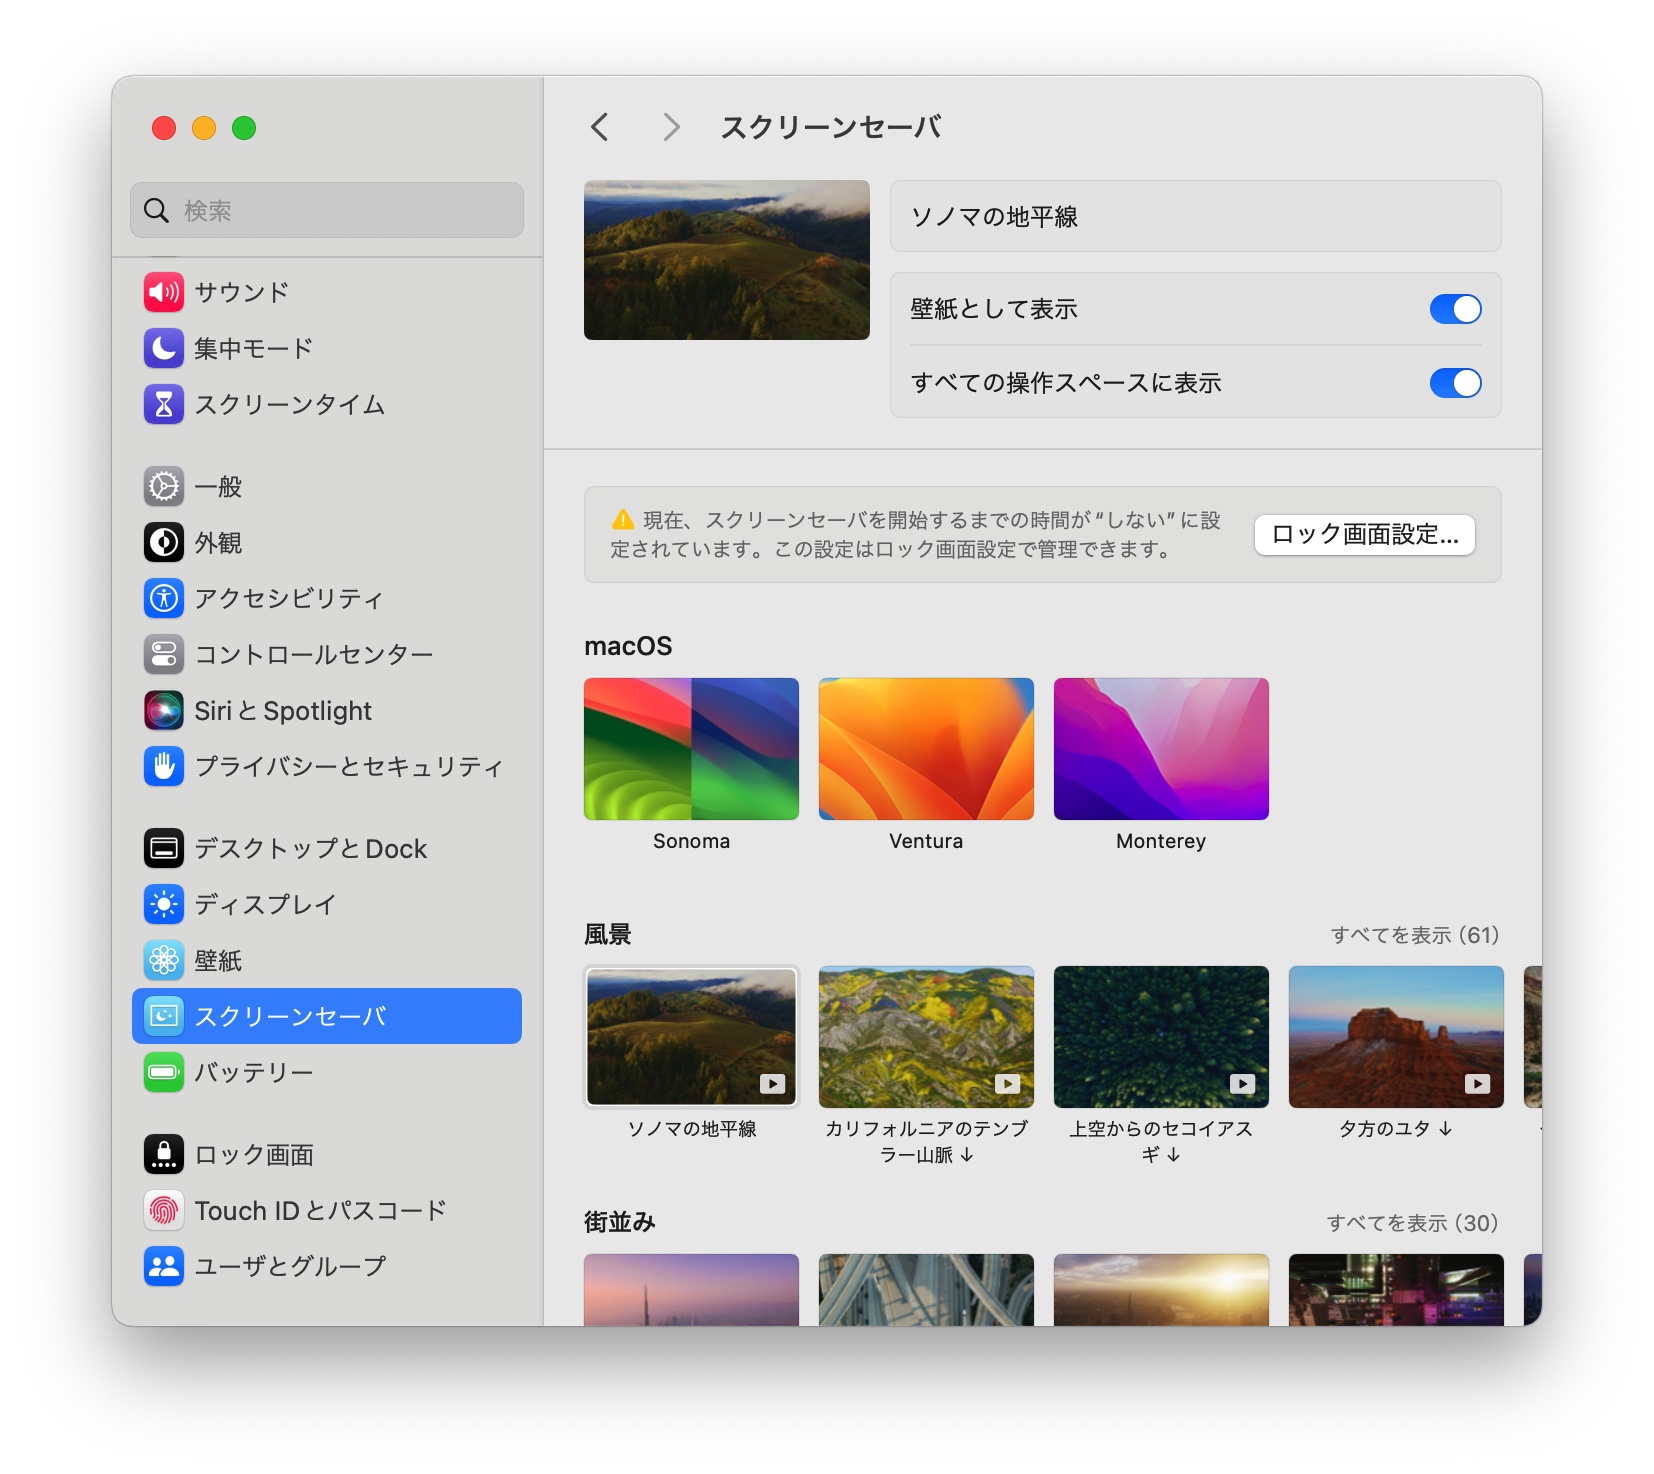The image size is (1654, 1474).
Task: Select the 街並み sunset city thumbnail
Action: pyautogui.click(x=1161, y=1290)
